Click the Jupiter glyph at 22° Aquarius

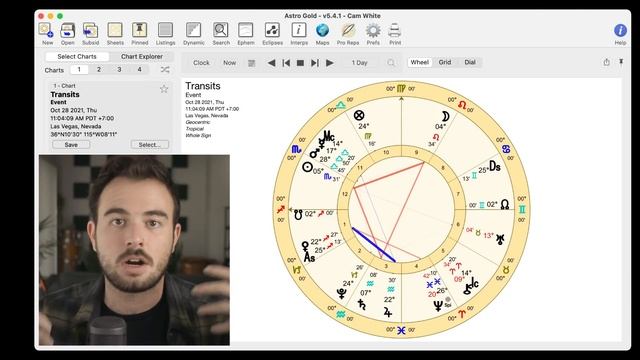point(388,313)
